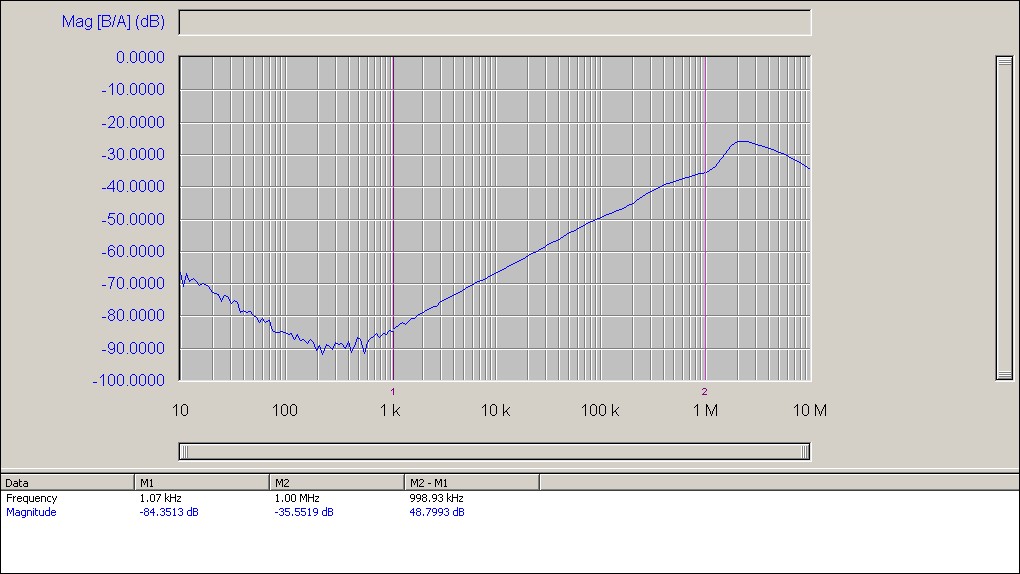
Task: Select the M2 - M1 column header
Action: tap(472, 483)
